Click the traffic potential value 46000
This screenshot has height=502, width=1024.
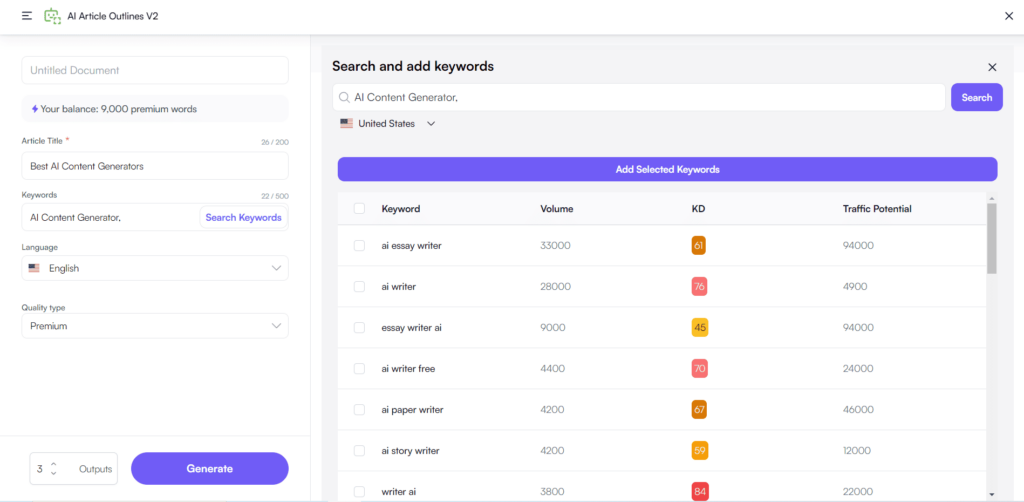[x=858, y=410]
